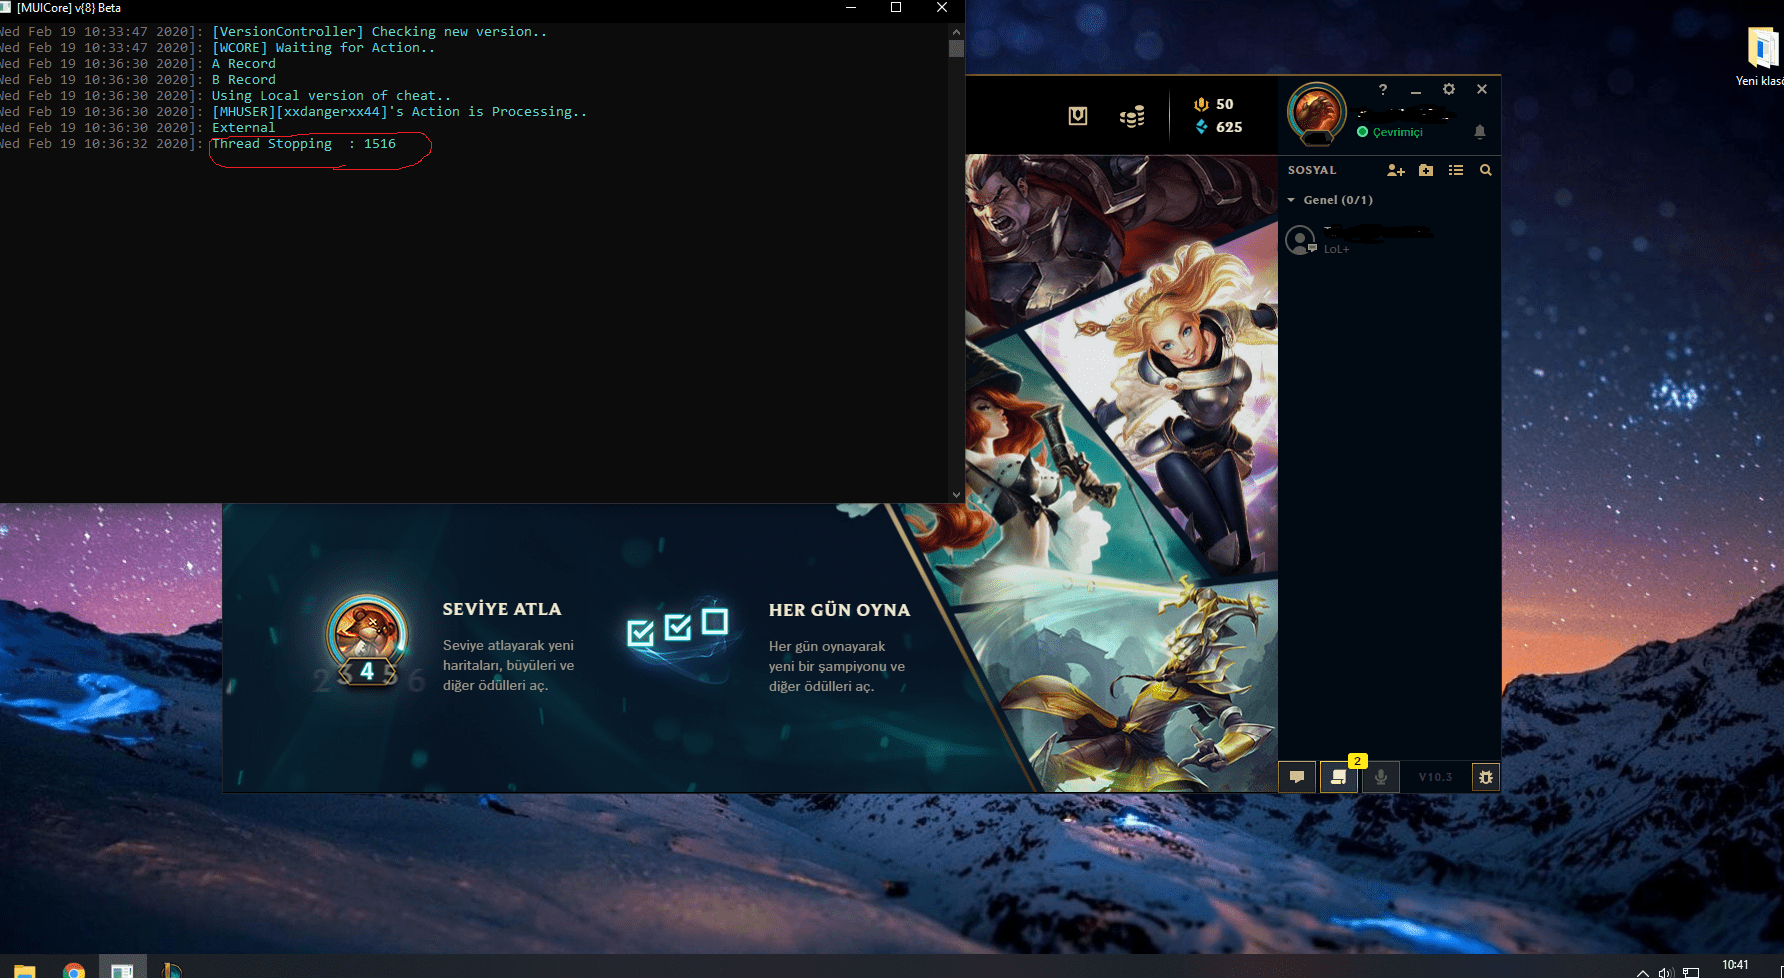This screenshot has width=1784, height=978.
Task: Open the Store coins icon
Action: [1132, 117]
